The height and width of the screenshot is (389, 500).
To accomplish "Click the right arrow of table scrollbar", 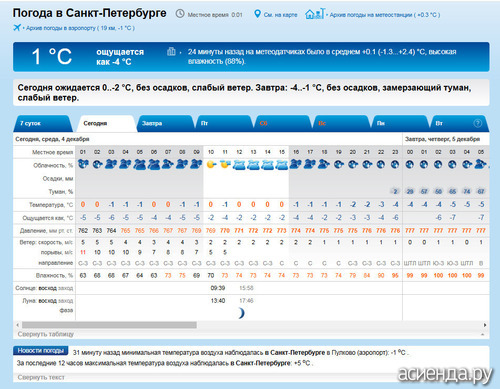I will 485,325.
